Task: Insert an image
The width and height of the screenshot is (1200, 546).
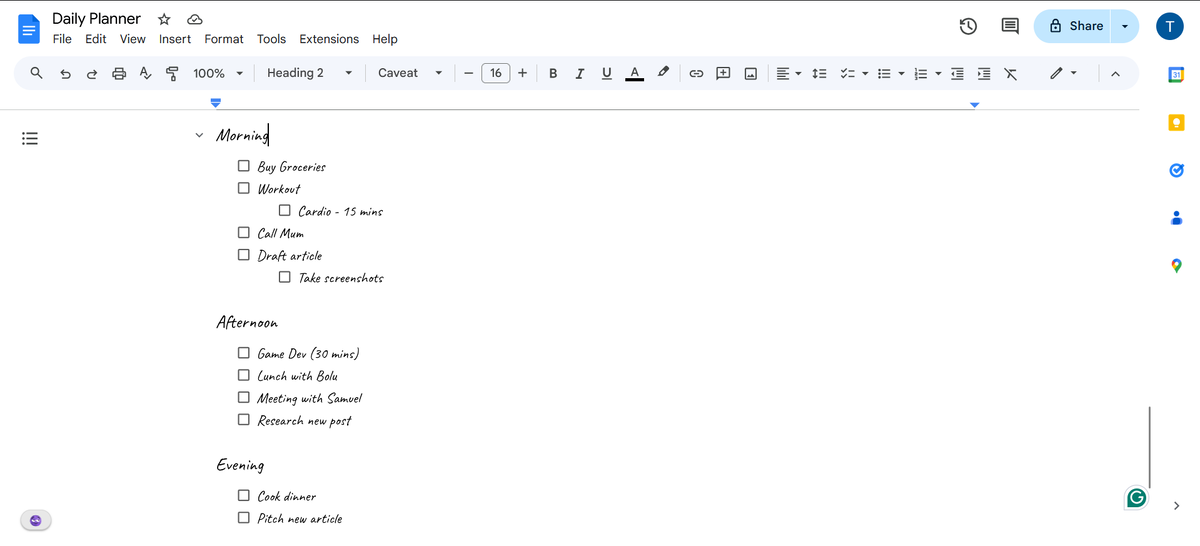Action: pos(750,73)
